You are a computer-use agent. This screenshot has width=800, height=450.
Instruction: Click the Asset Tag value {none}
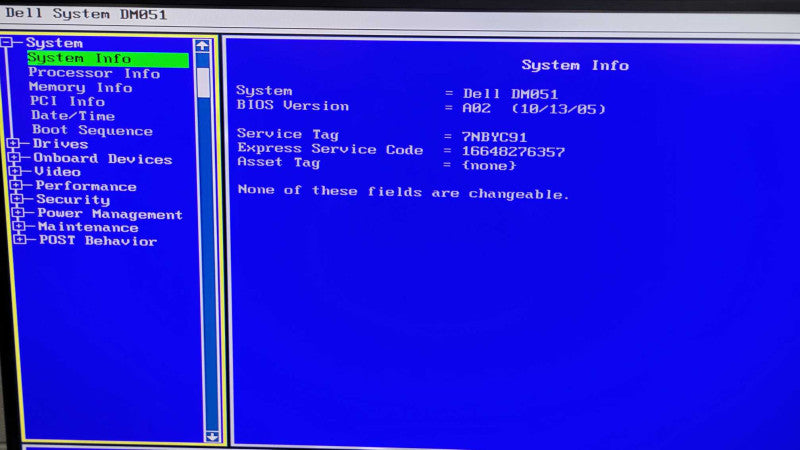[x=489, y=166]
